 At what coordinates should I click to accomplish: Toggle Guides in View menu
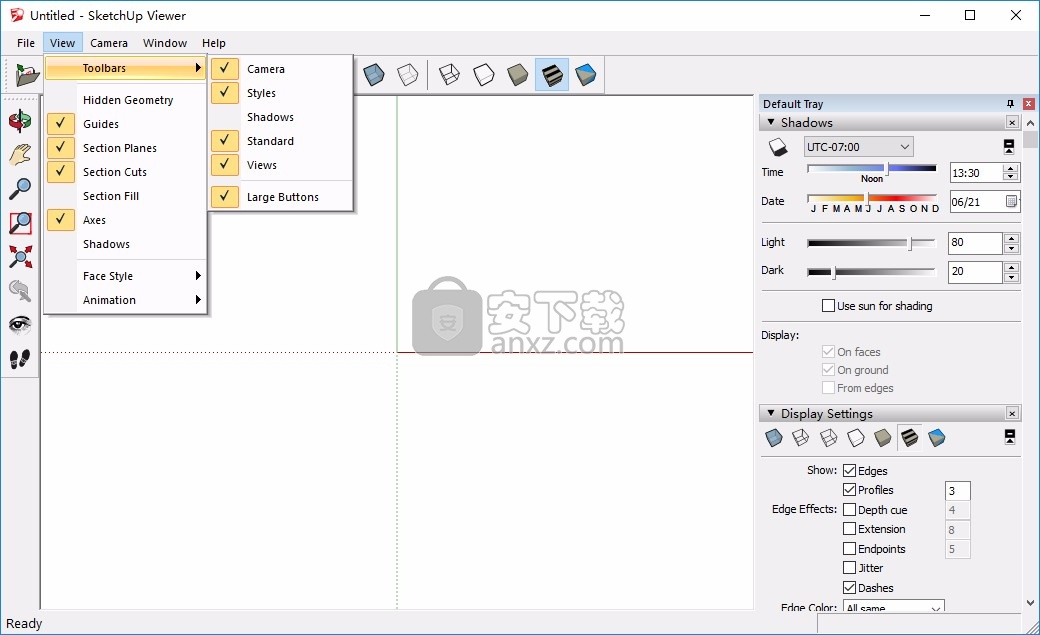pos(126,124)
